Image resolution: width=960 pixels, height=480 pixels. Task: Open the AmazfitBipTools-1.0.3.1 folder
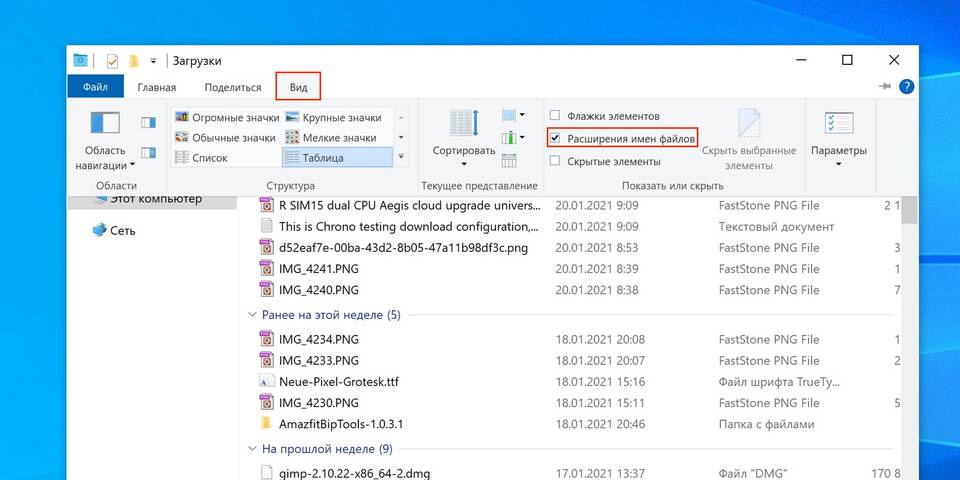pos(340,424)
